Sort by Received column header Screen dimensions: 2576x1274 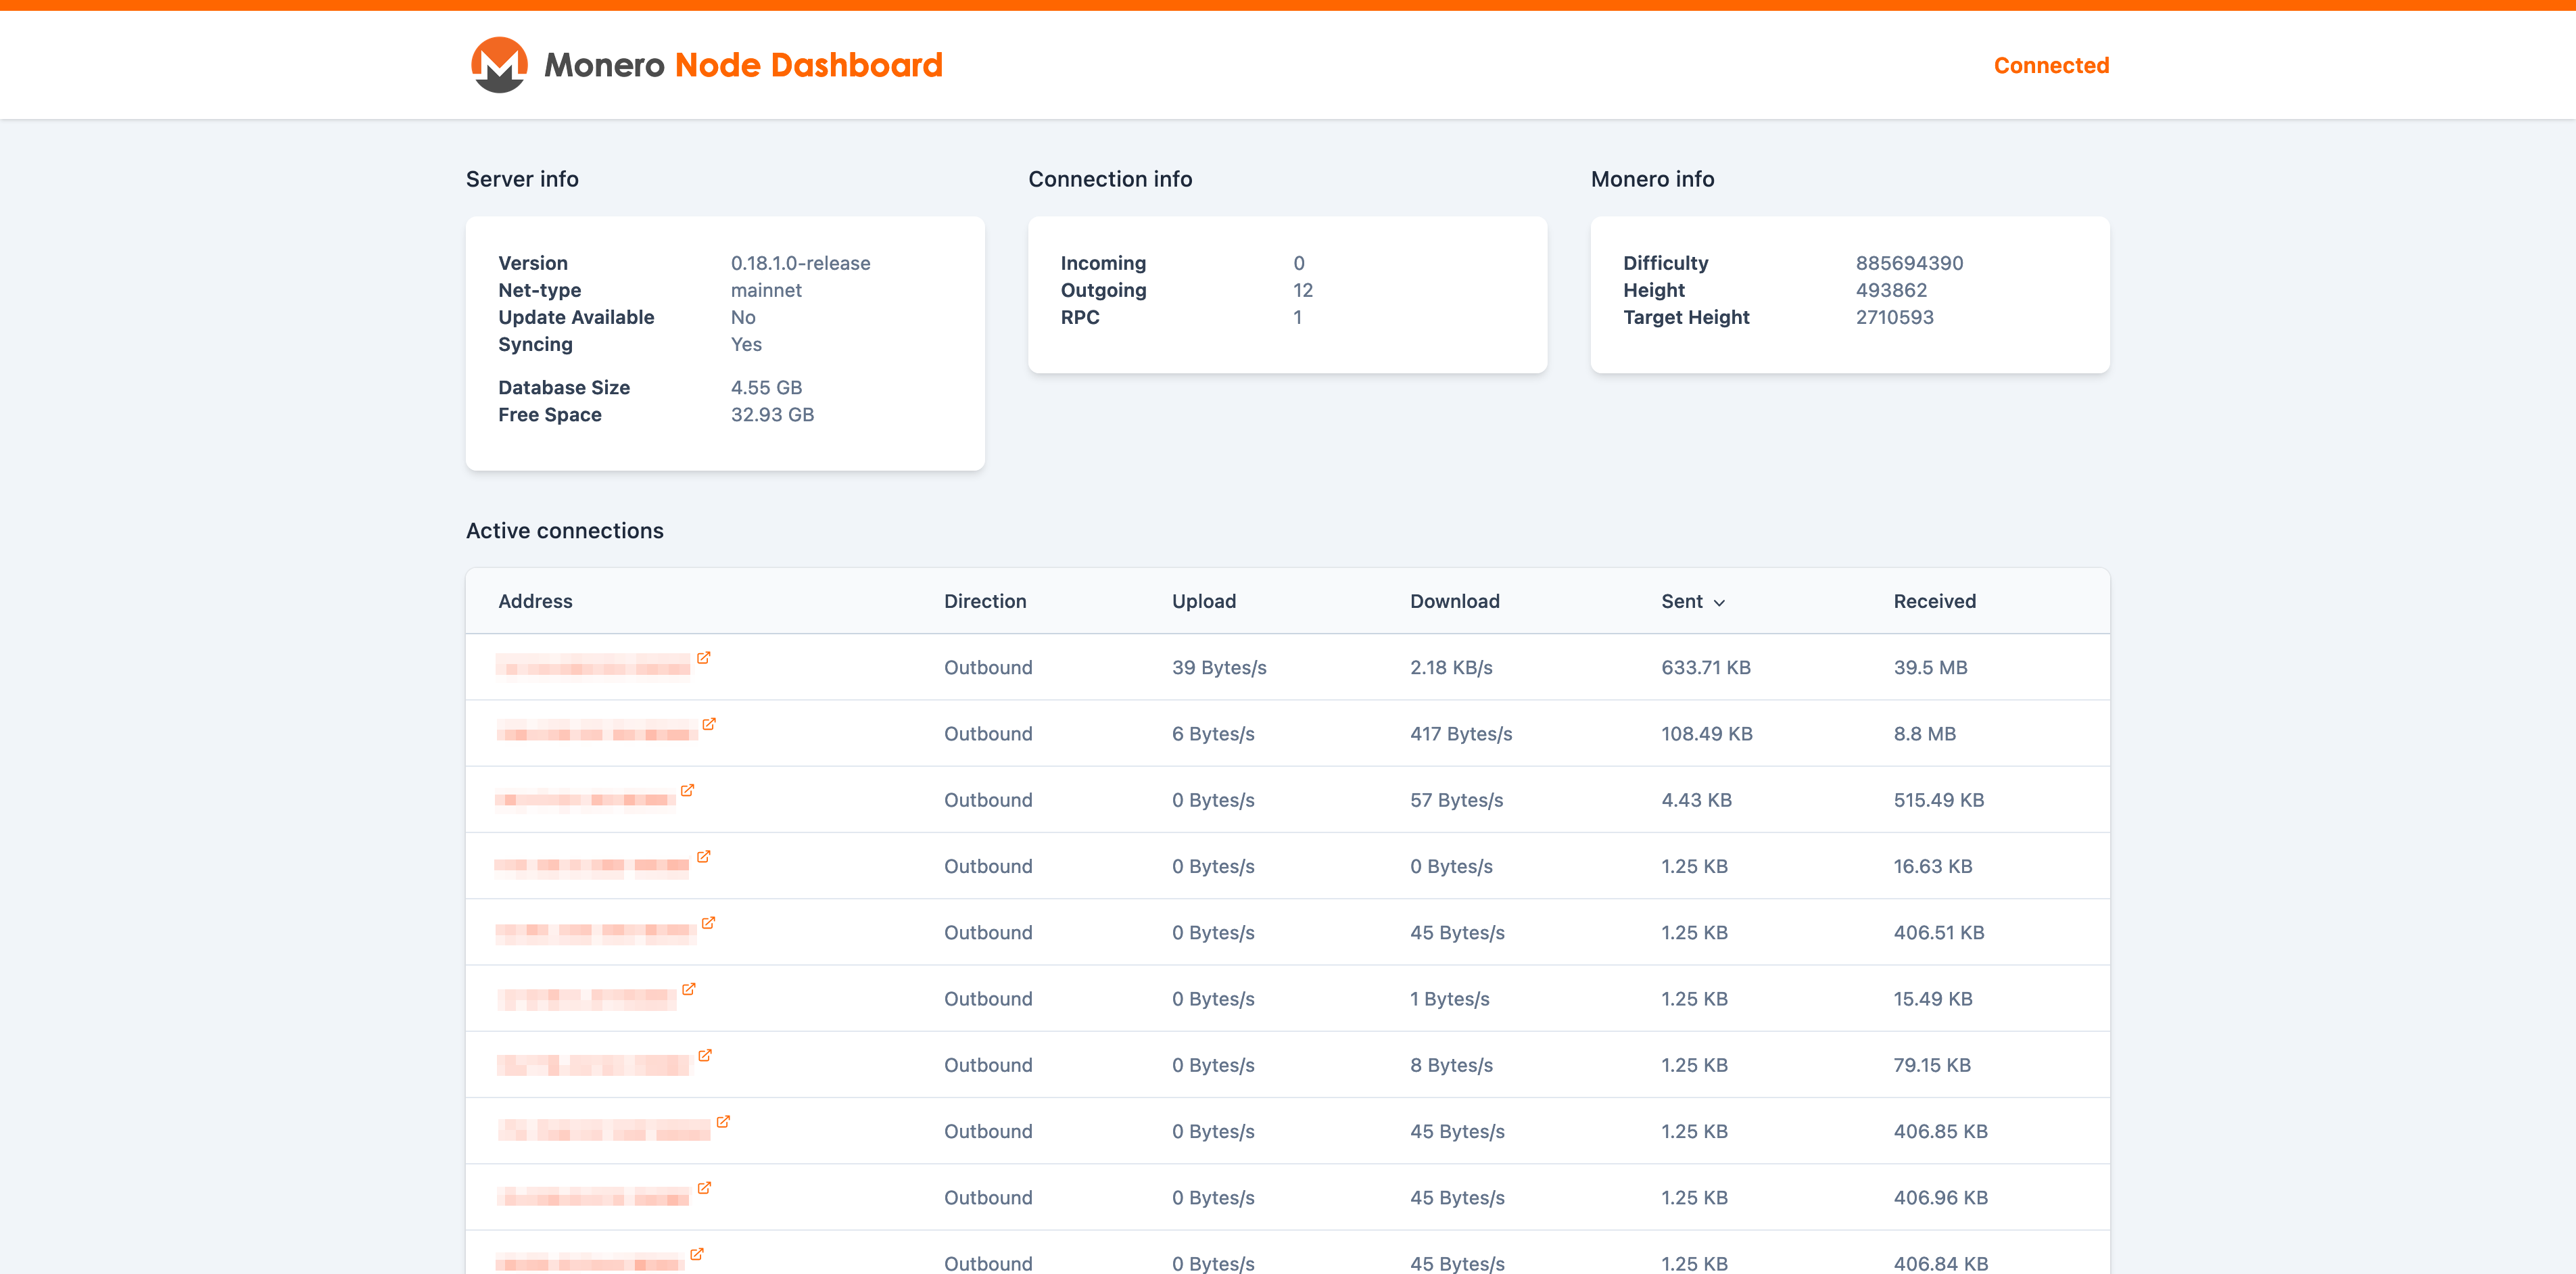pos(1934,601)
